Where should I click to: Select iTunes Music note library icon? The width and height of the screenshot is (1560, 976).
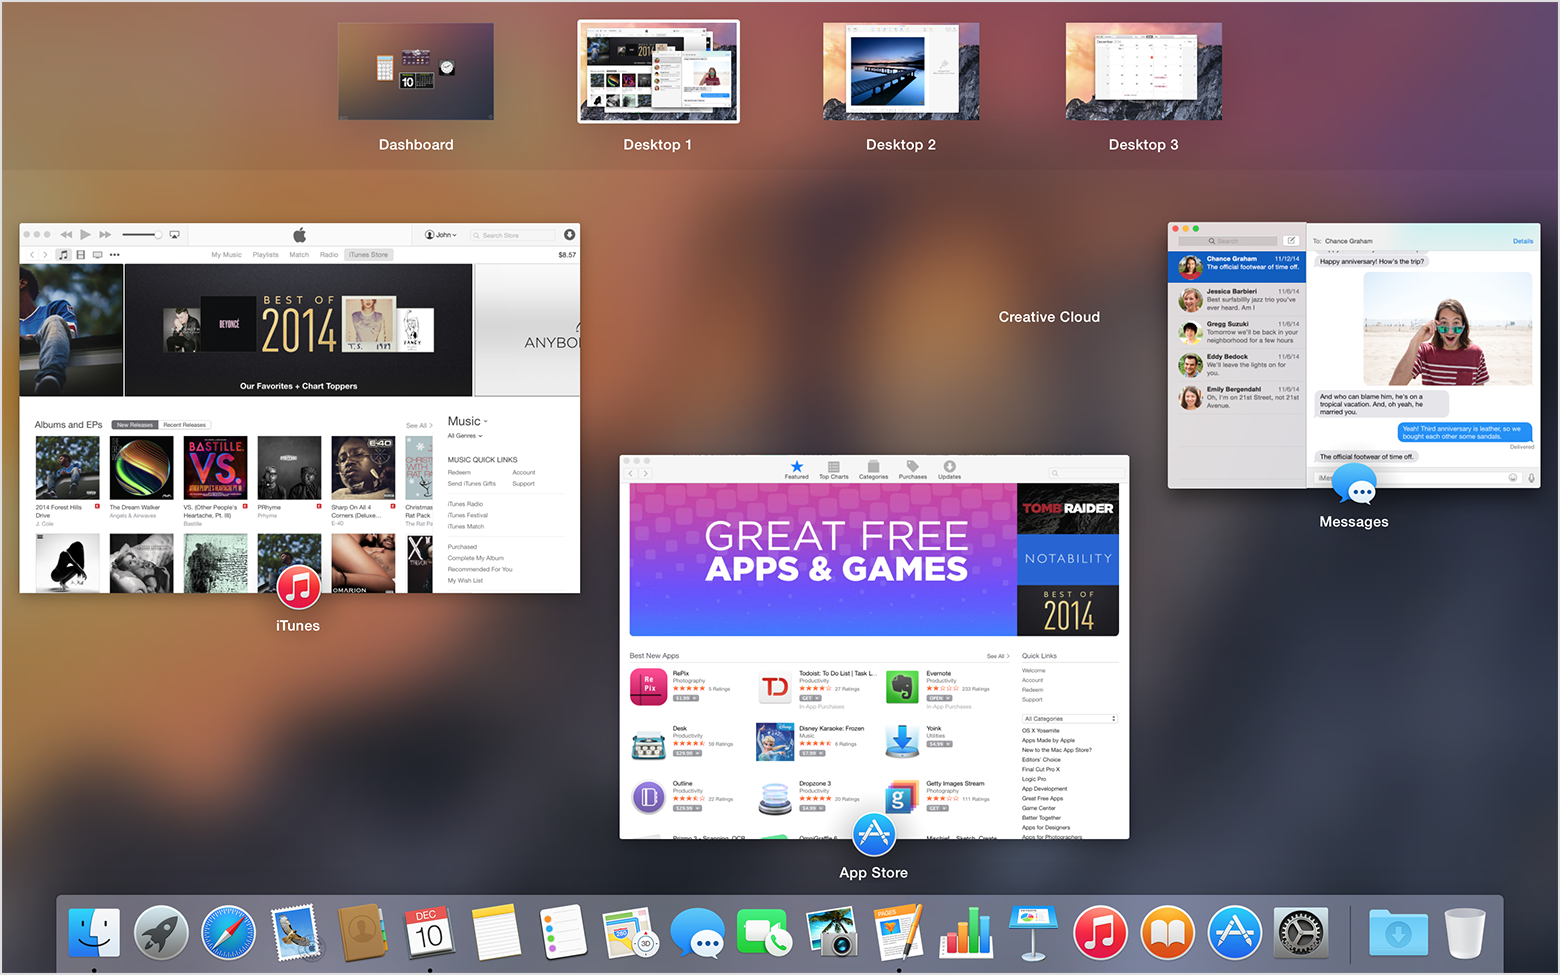tap(64, 255)
